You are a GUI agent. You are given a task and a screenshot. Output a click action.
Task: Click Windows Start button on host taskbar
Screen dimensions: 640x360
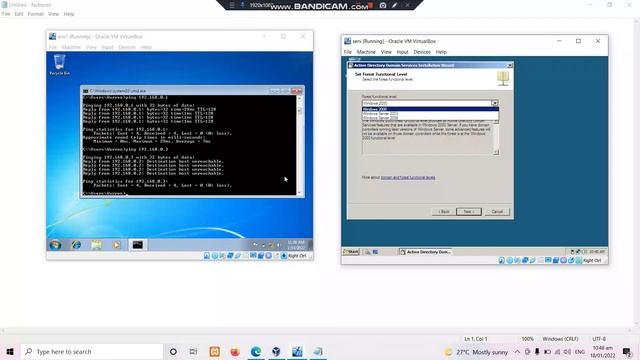pos(10,351)
